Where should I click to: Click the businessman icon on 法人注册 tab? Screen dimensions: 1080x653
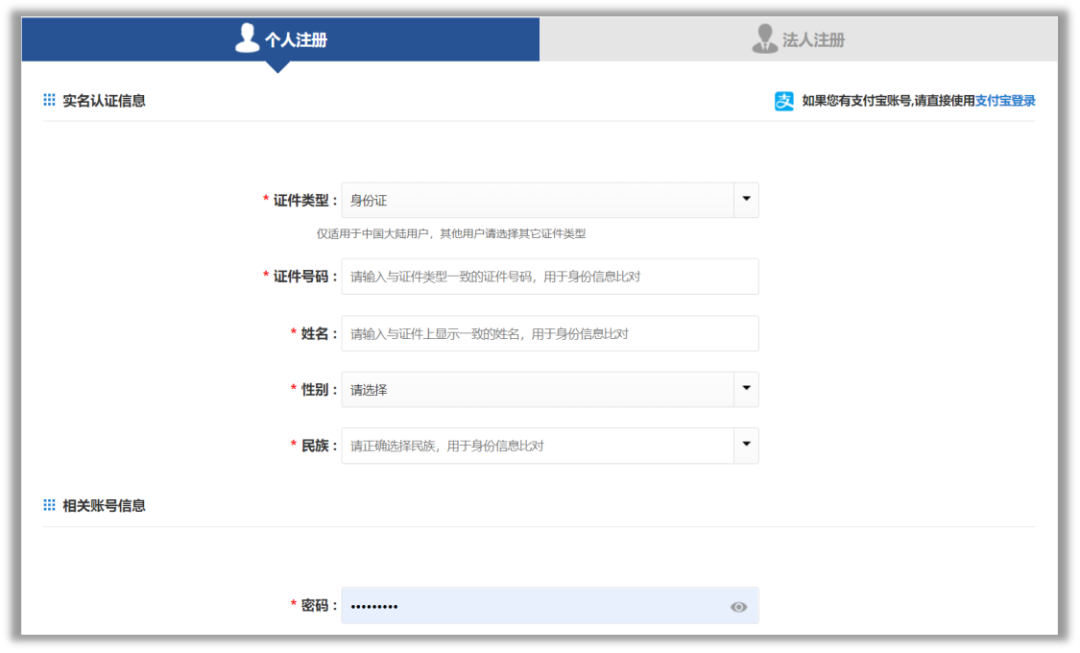(x=765, y=39)
